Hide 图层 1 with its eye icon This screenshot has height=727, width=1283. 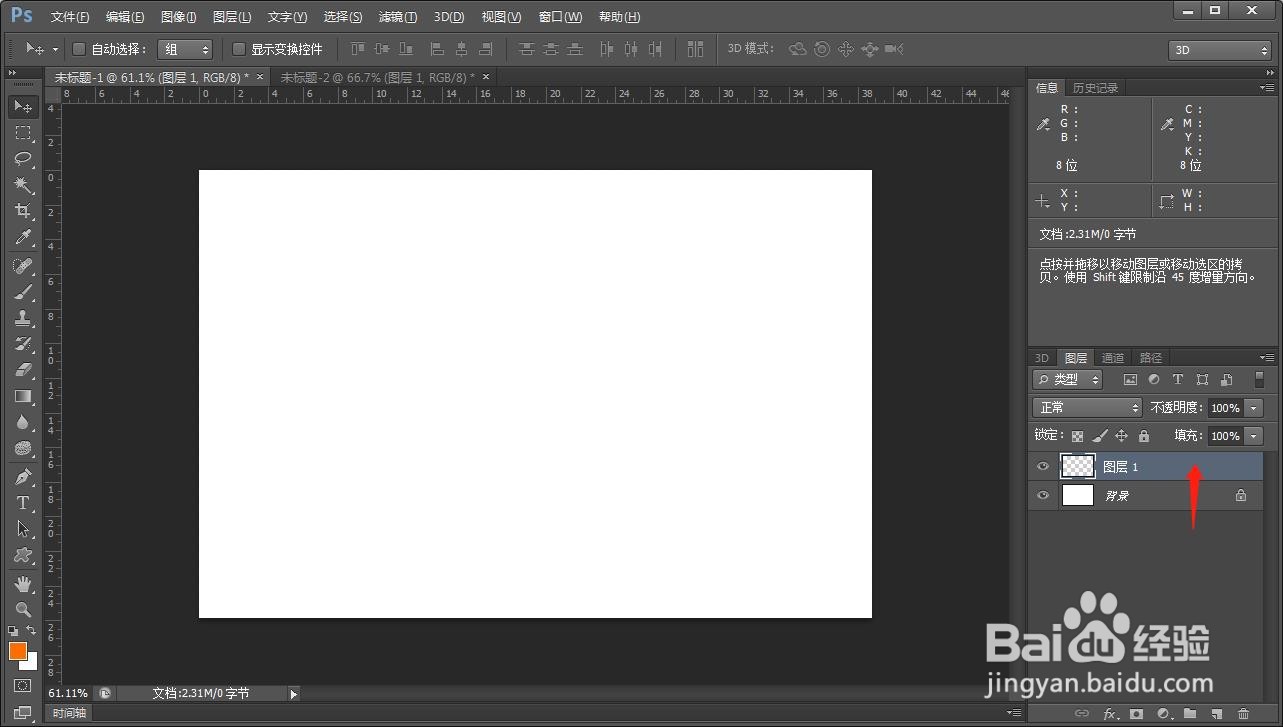pos(1043,467)
